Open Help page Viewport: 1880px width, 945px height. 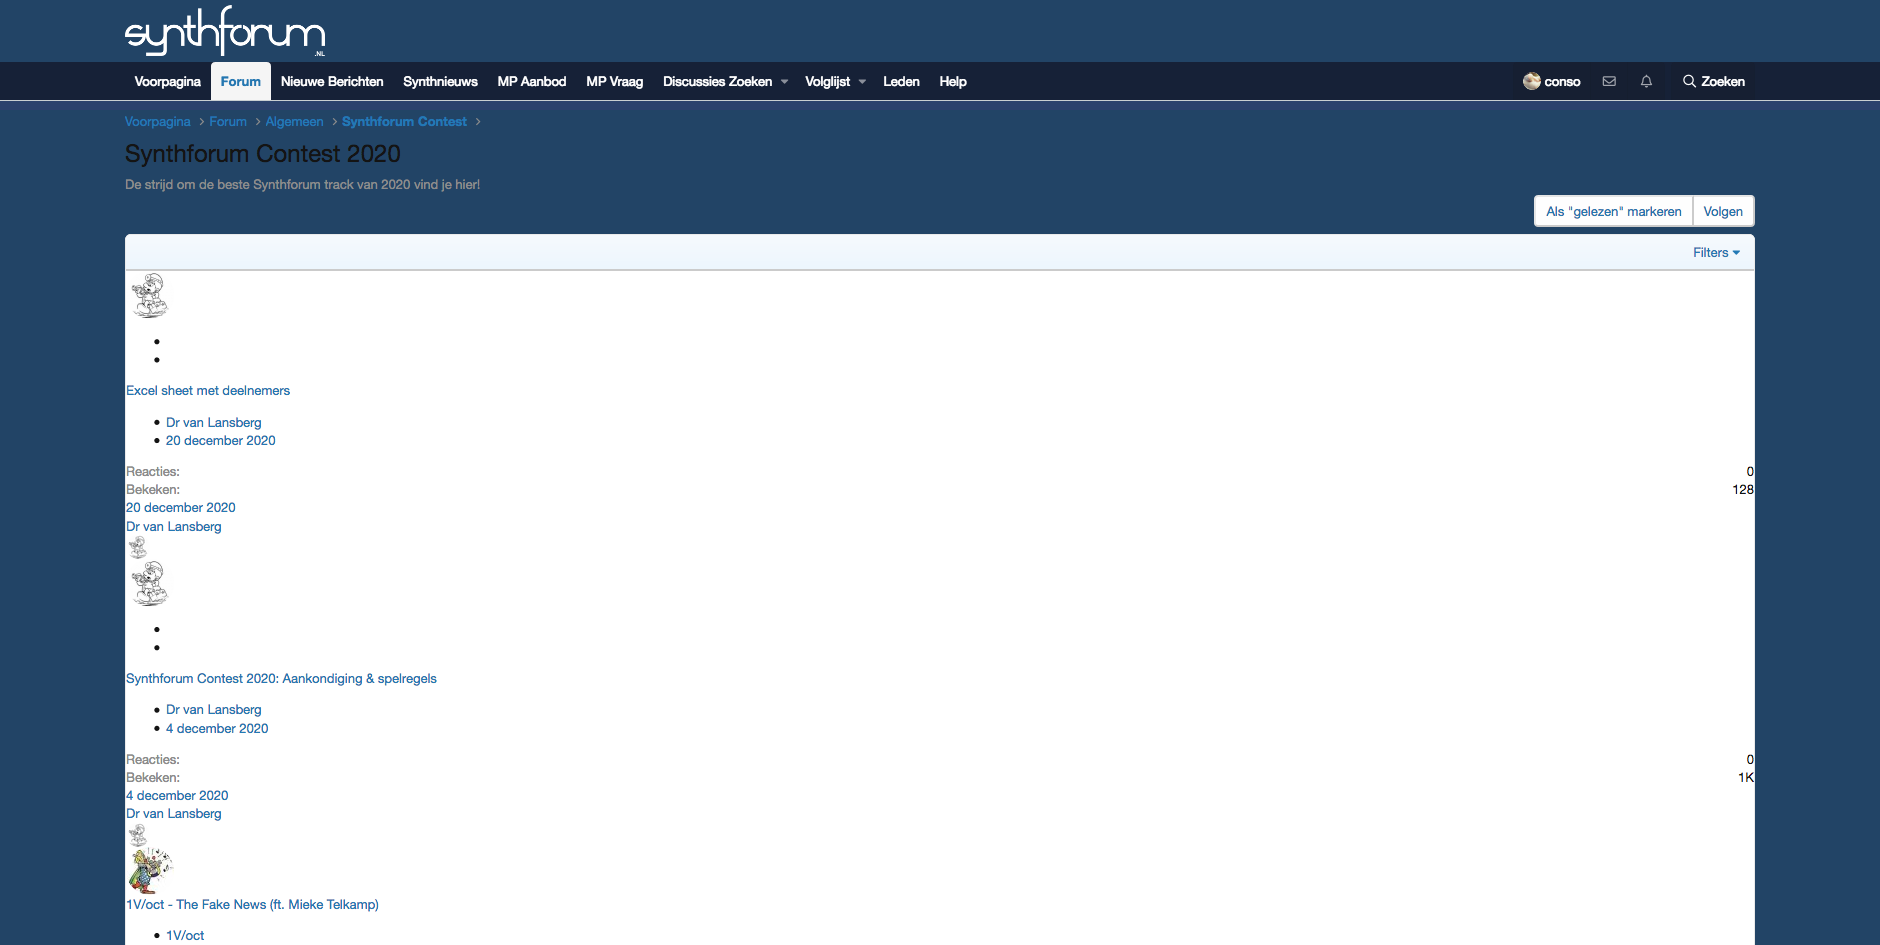953,82
